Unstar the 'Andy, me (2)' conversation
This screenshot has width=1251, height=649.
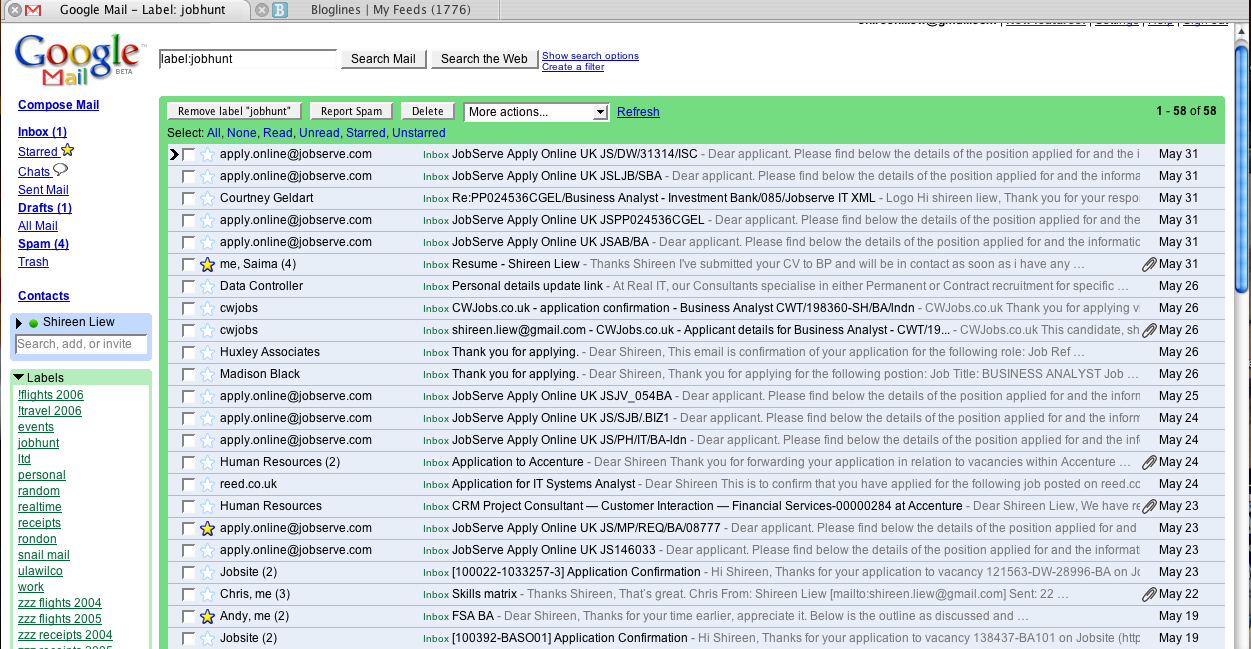207,616
